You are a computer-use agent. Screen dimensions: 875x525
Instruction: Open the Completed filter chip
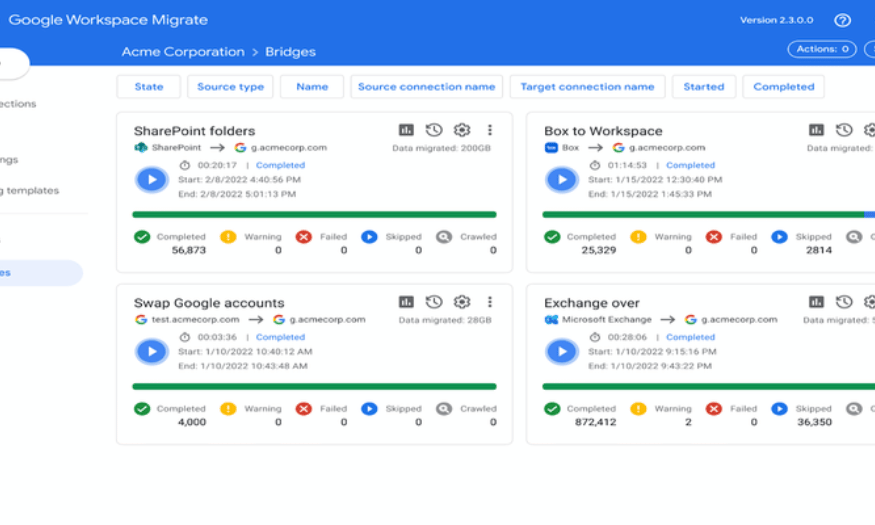click(783, 86)
